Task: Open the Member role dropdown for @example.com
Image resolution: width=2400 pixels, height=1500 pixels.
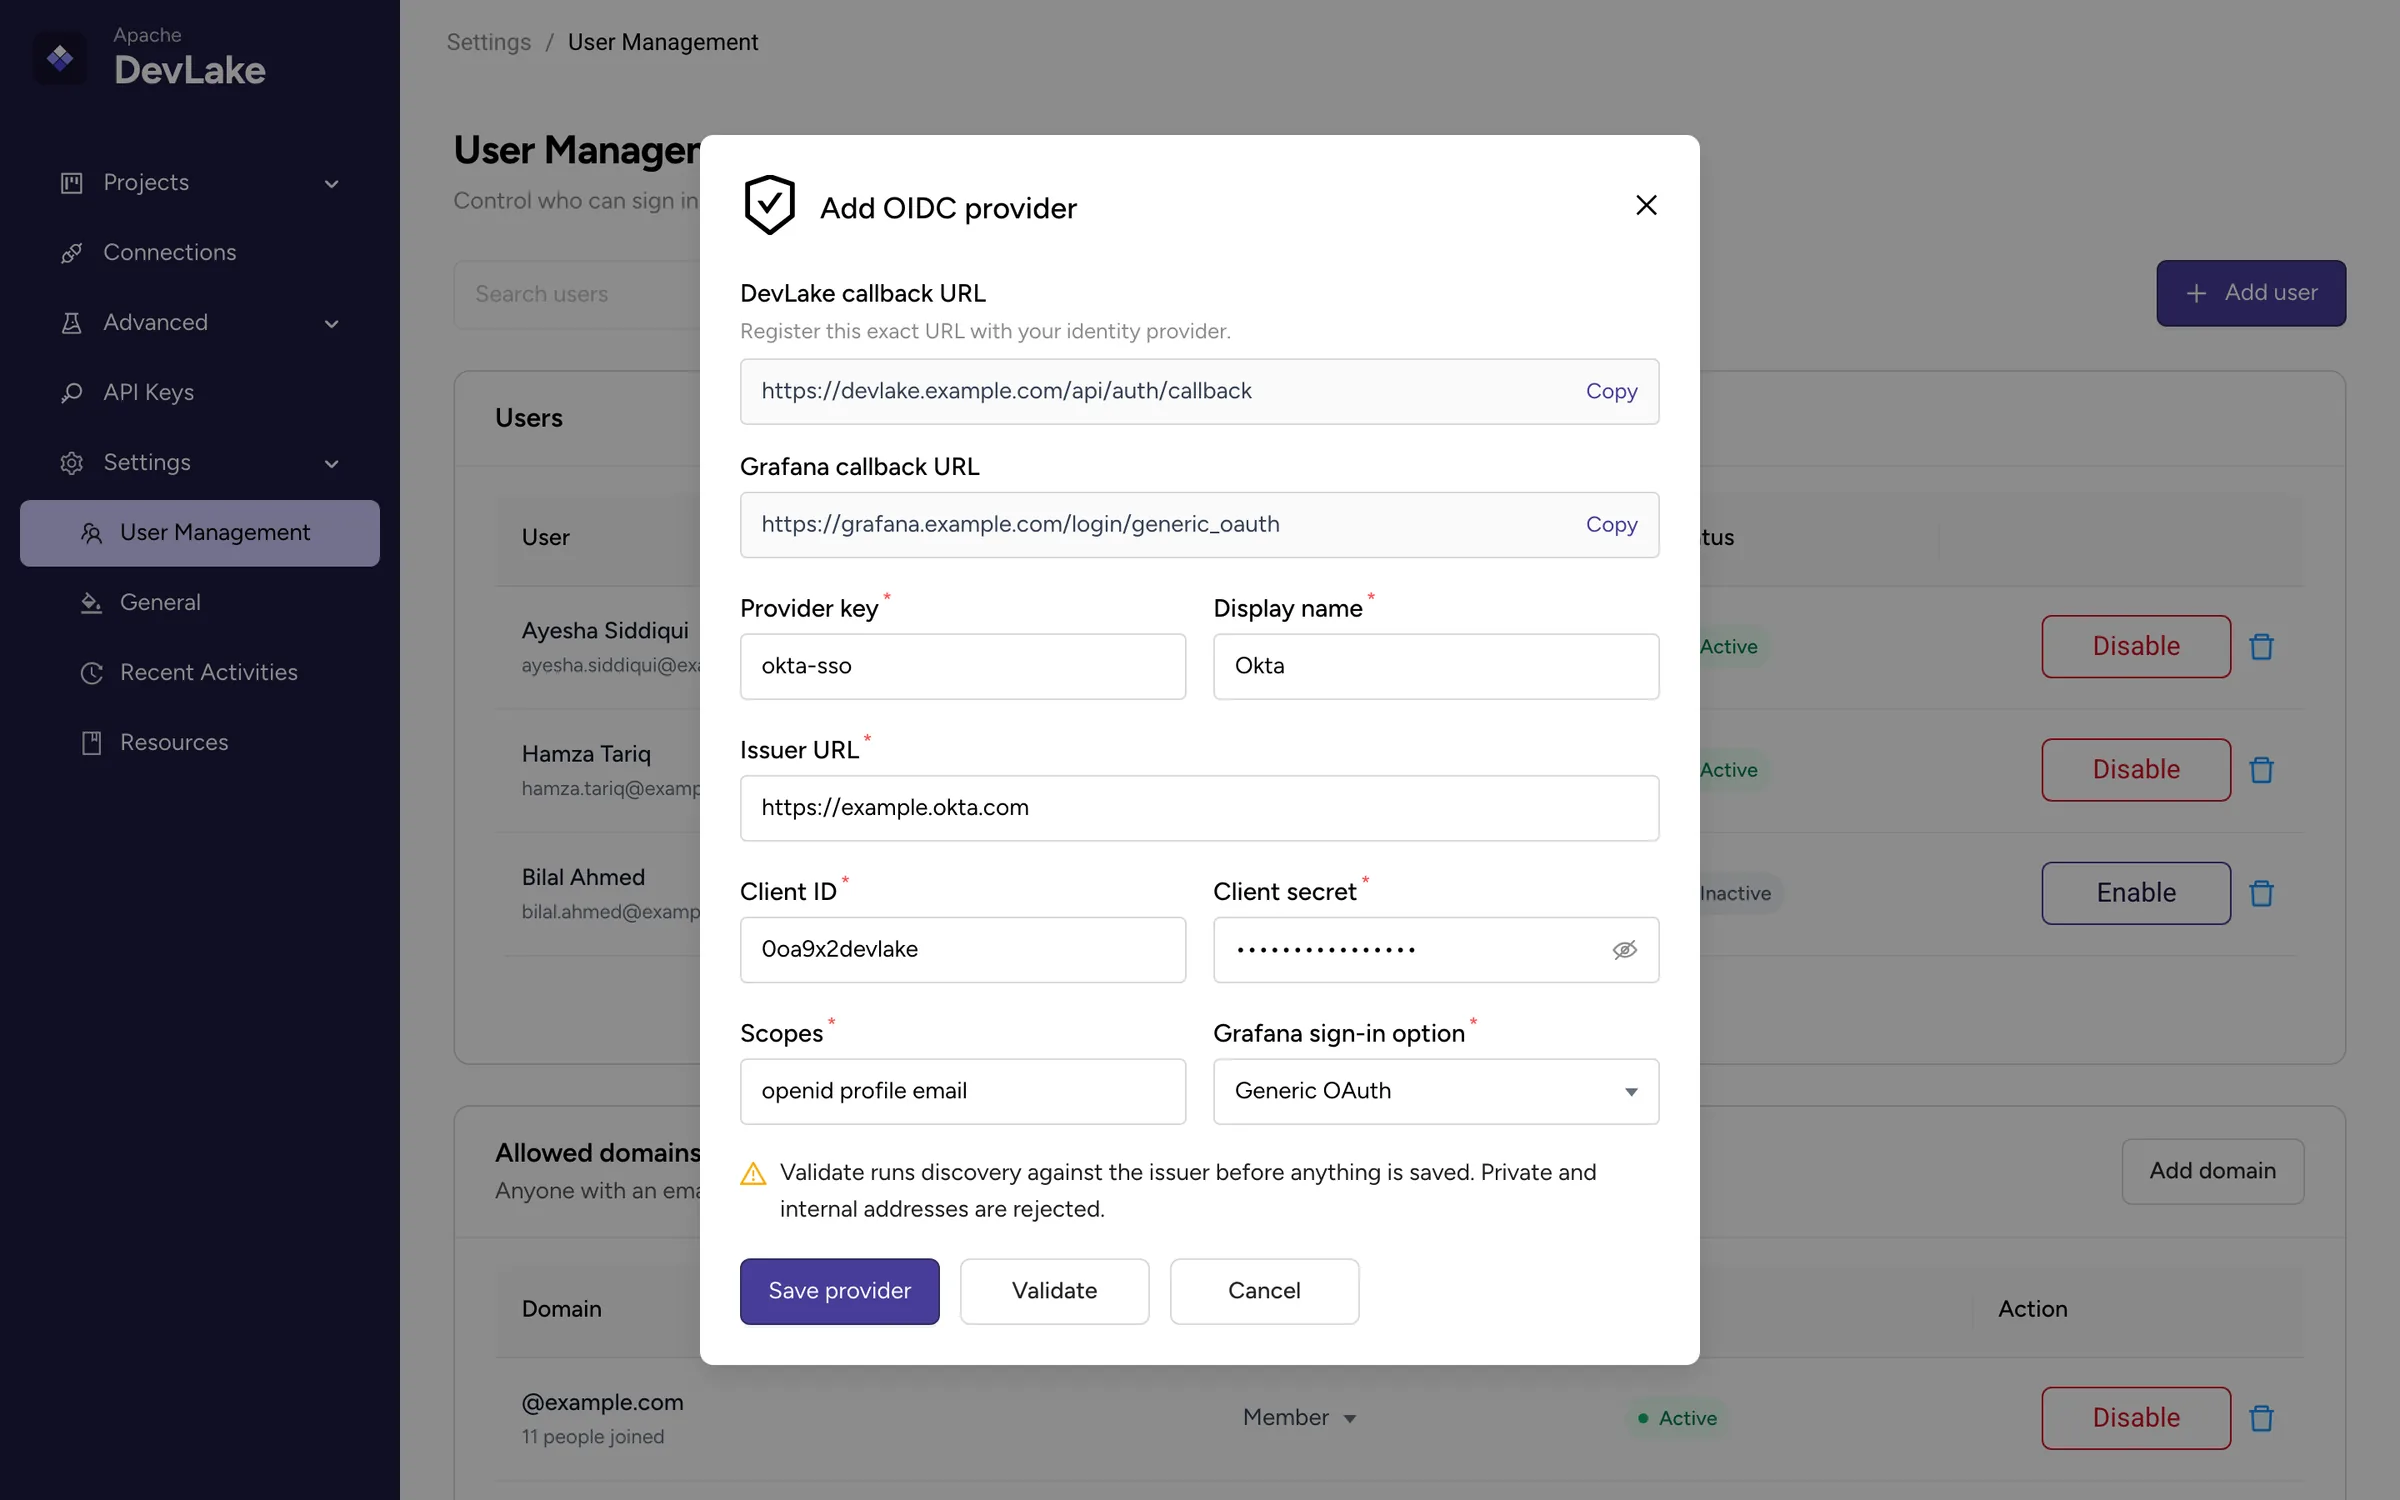Action: [x=1300, y=1418]
